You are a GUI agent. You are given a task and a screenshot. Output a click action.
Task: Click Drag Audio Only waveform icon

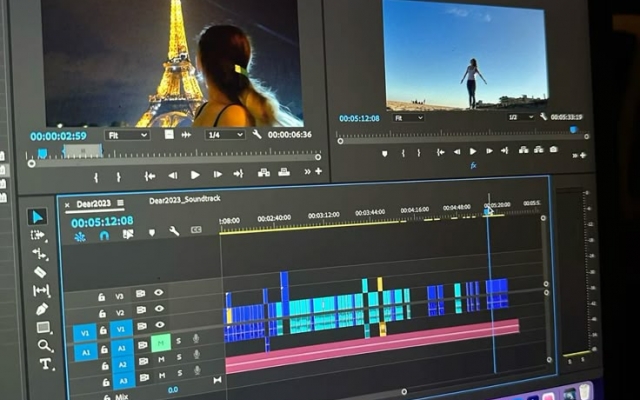(187, 135)
